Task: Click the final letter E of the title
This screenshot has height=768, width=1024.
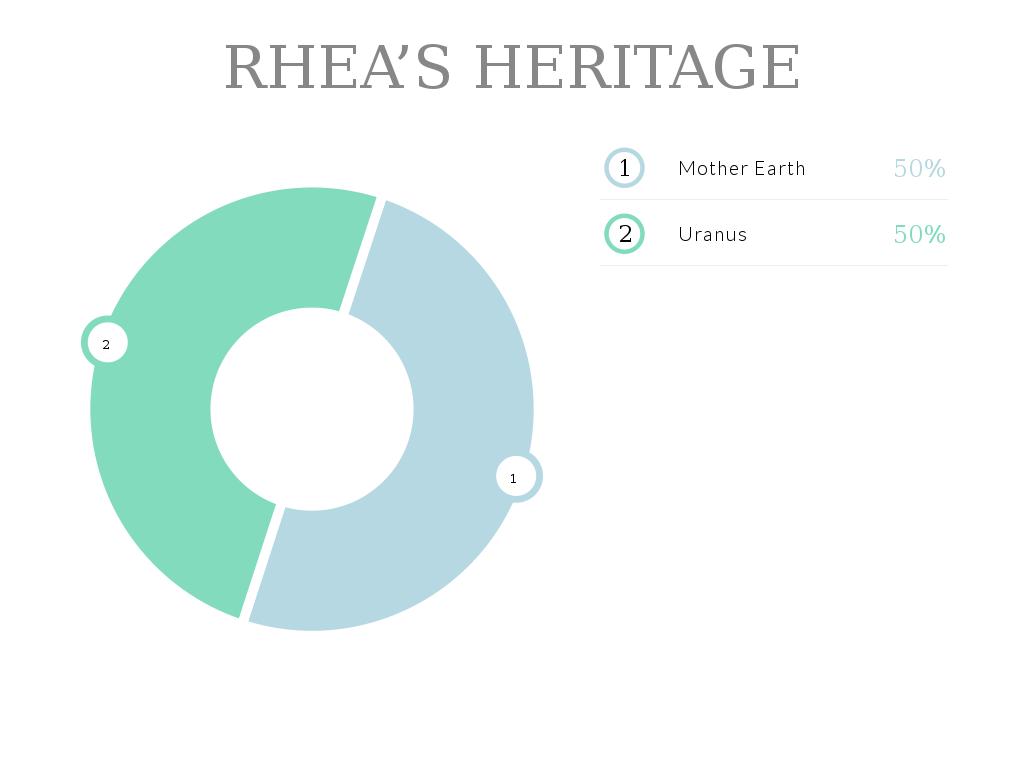Action: (x=782, y=67)
